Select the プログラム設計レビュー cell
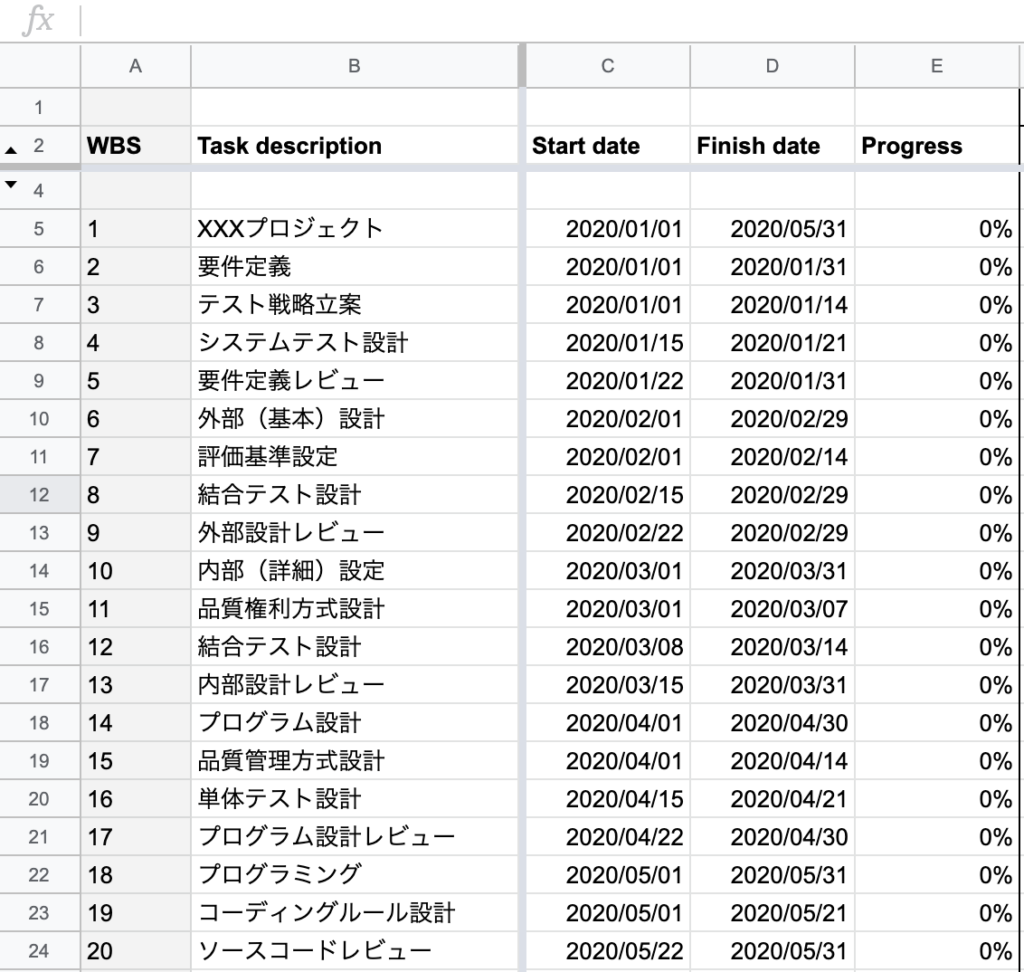The height and width of the screenshot is (972, 1024). point(354,837)
